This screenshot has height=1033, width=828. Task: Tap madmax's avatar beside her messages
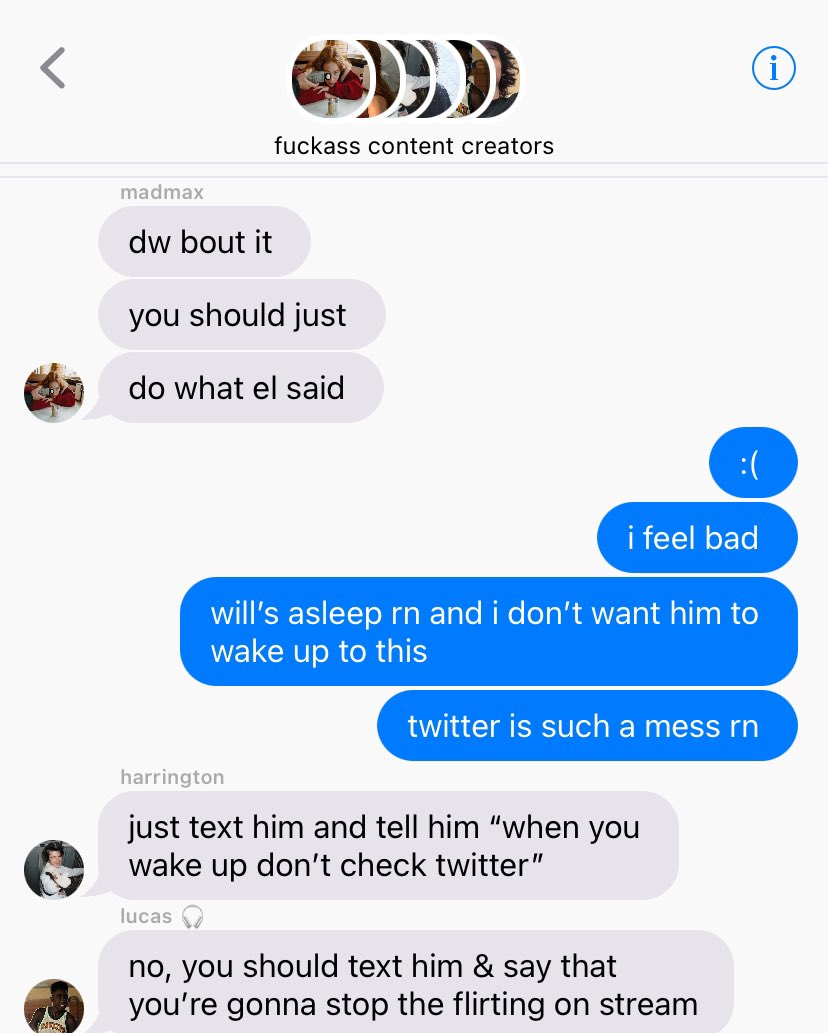(x=54, y=393)
